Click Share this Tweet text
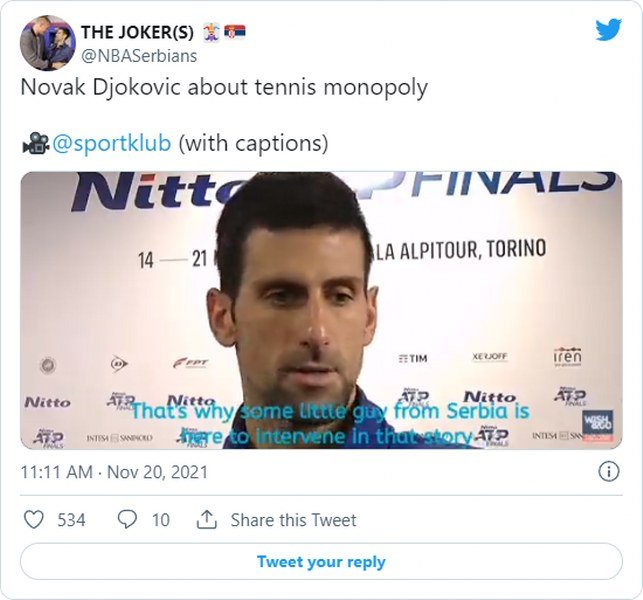The image size is (643, 600). 293,520
